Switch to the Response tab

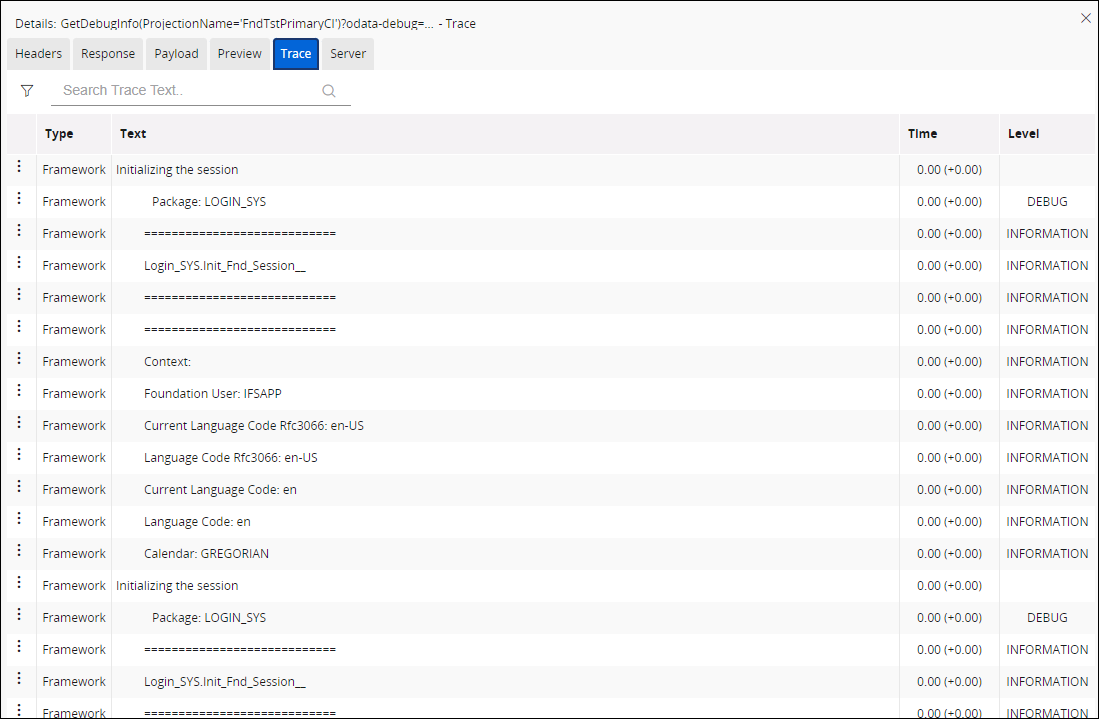point(108,54)
